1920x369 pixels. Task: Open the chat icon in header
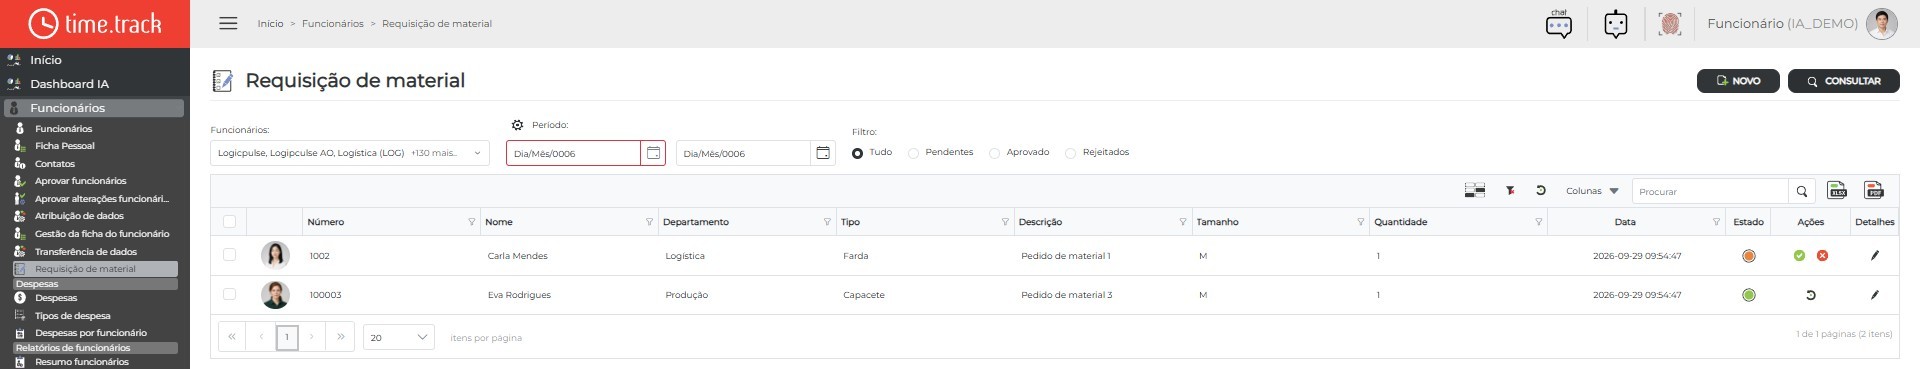click(x=1559, y=24)
